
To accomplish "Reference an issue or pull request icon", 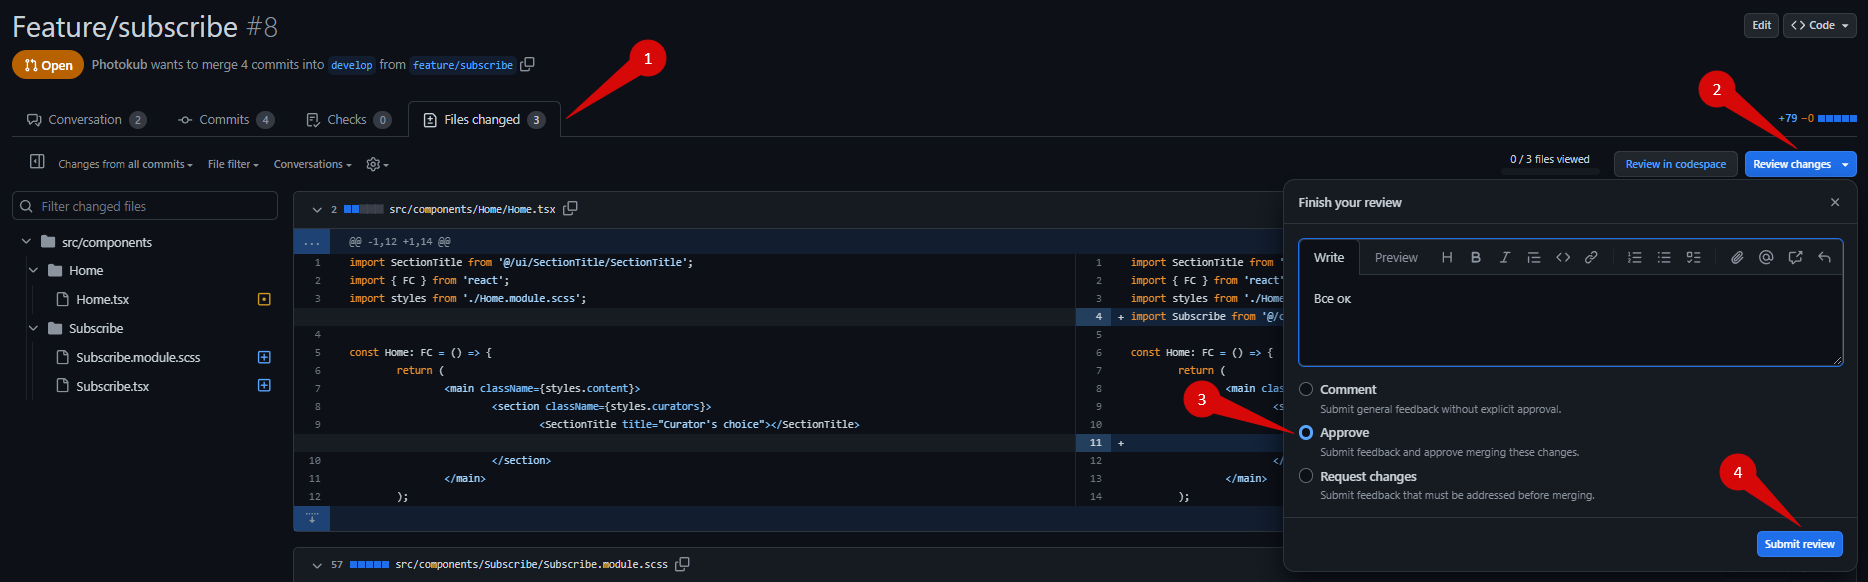I will 1795,257.
